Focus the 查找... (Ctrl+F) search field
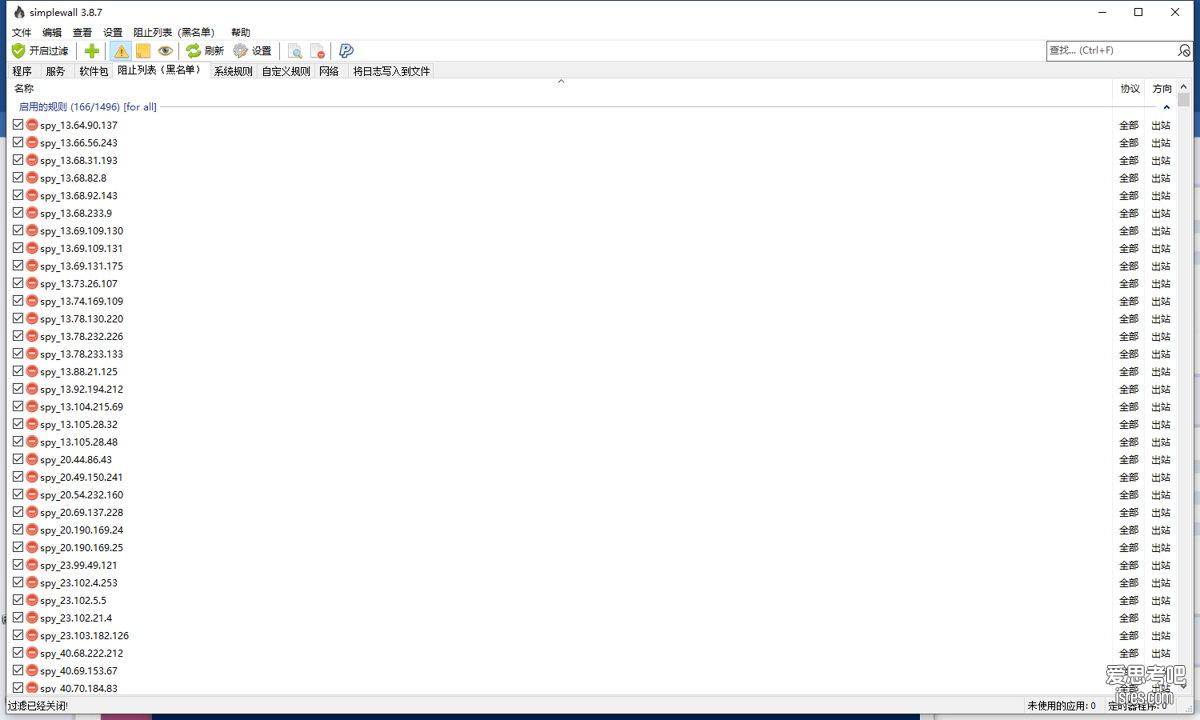1200x720 pixels. (x=1111, y=50)
